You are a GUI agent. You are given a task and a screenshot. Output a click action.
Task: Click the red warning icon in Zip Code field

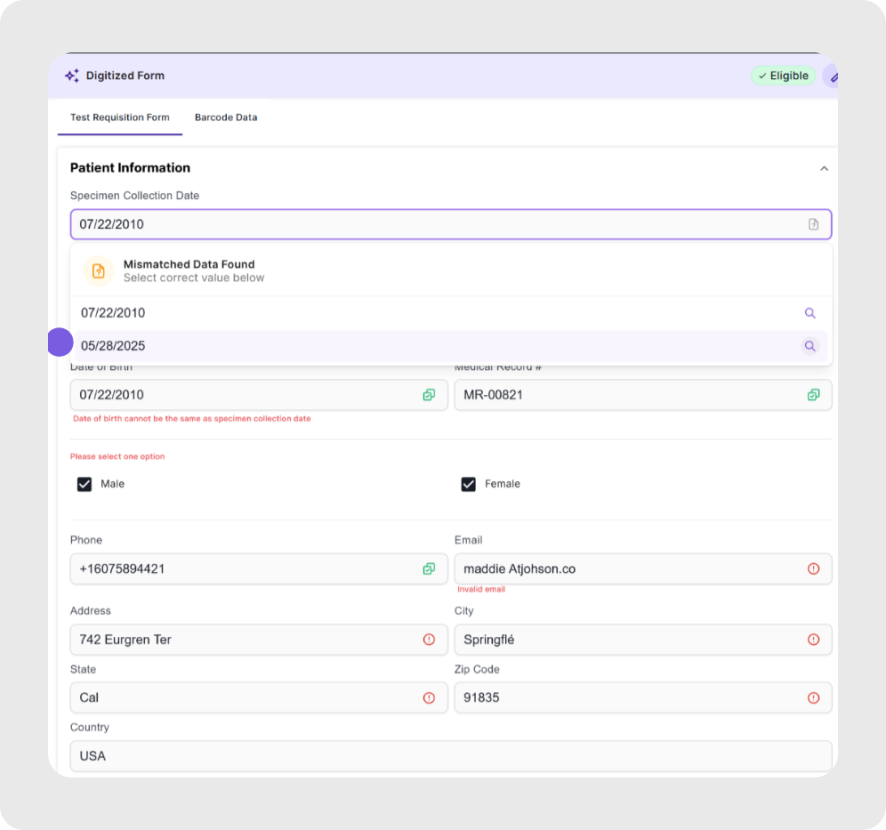coord(813,698)
